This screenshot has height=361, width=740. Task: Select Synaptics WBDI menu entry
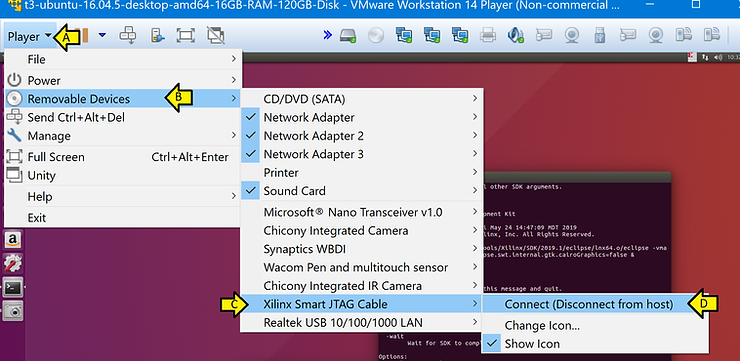click(362, 249)
